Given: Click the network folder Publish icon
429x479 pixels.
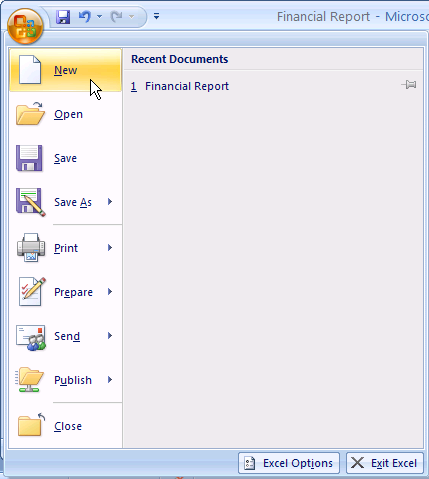Looking at the screenshot, I should pos(29,380).
